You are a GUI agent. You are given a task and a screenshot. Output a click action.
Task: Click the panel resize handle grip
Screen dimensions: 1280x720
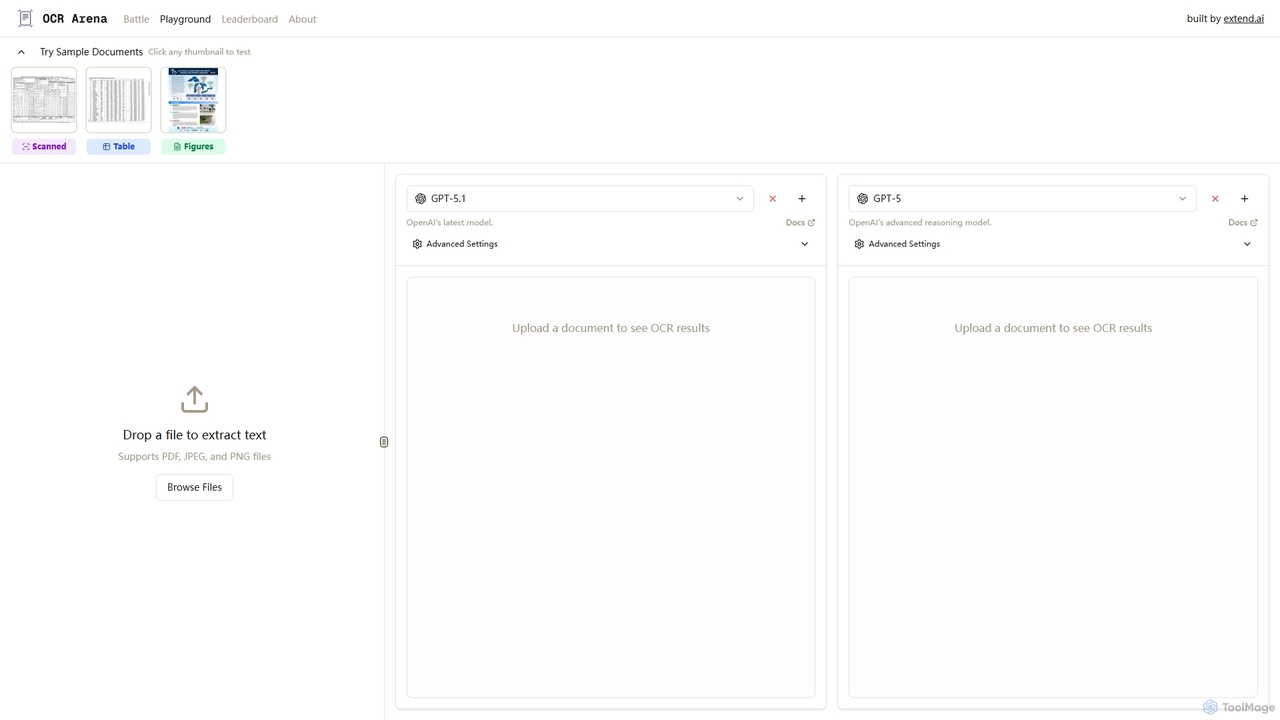click(384, 442)
